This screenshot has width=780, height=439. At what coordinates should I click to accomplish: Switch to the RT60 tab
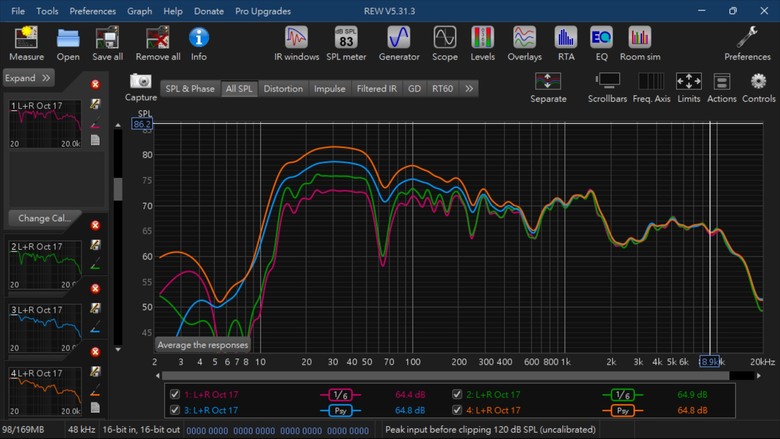442,88
